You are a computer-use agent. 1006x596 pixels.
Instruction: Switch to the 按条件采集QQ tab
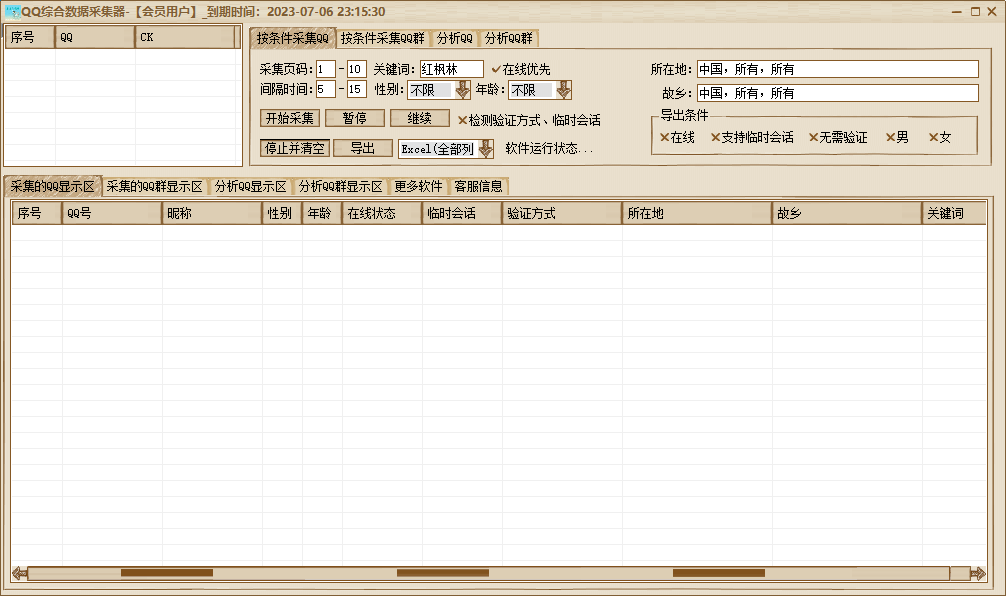[x=293, y=38]
